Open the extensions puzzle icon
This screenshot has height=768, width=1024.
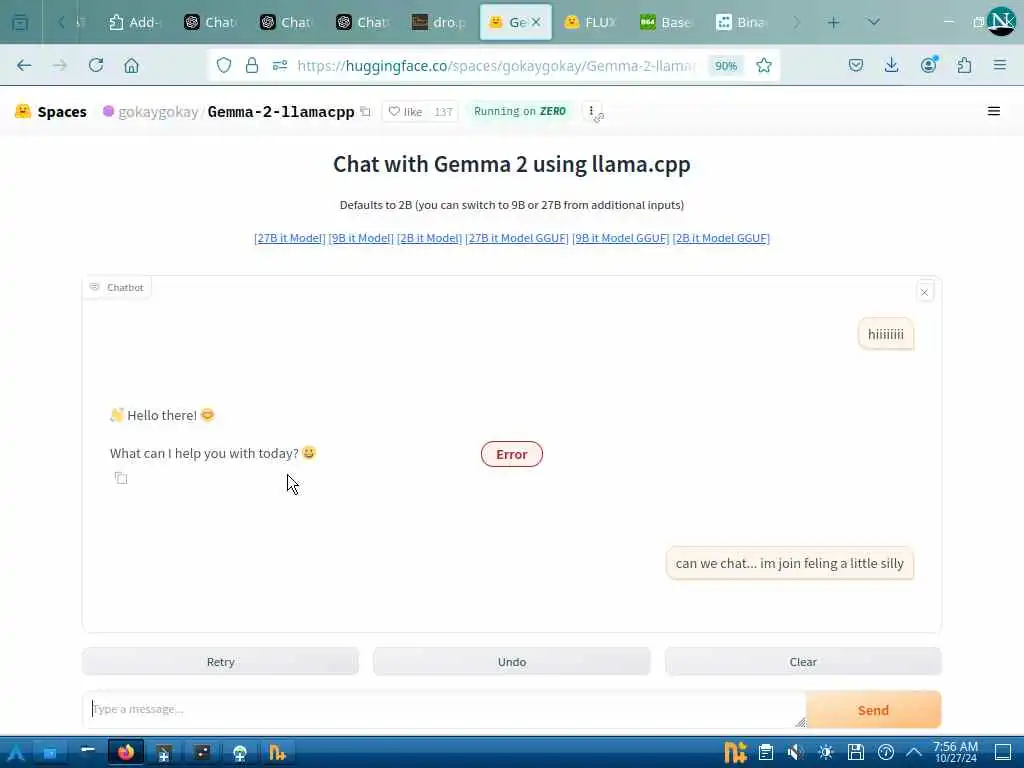(x=964, y=65)
